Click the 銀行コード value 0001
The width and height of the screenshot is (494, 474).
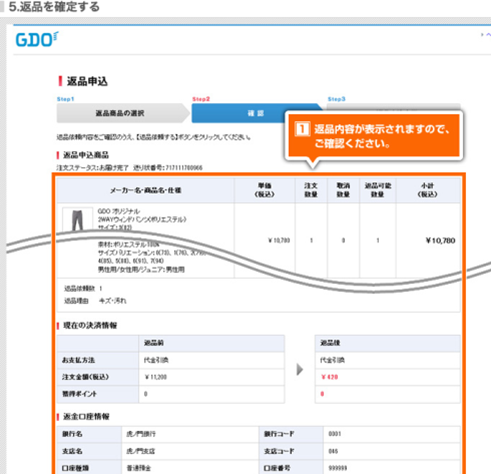(x=335, y=434)
